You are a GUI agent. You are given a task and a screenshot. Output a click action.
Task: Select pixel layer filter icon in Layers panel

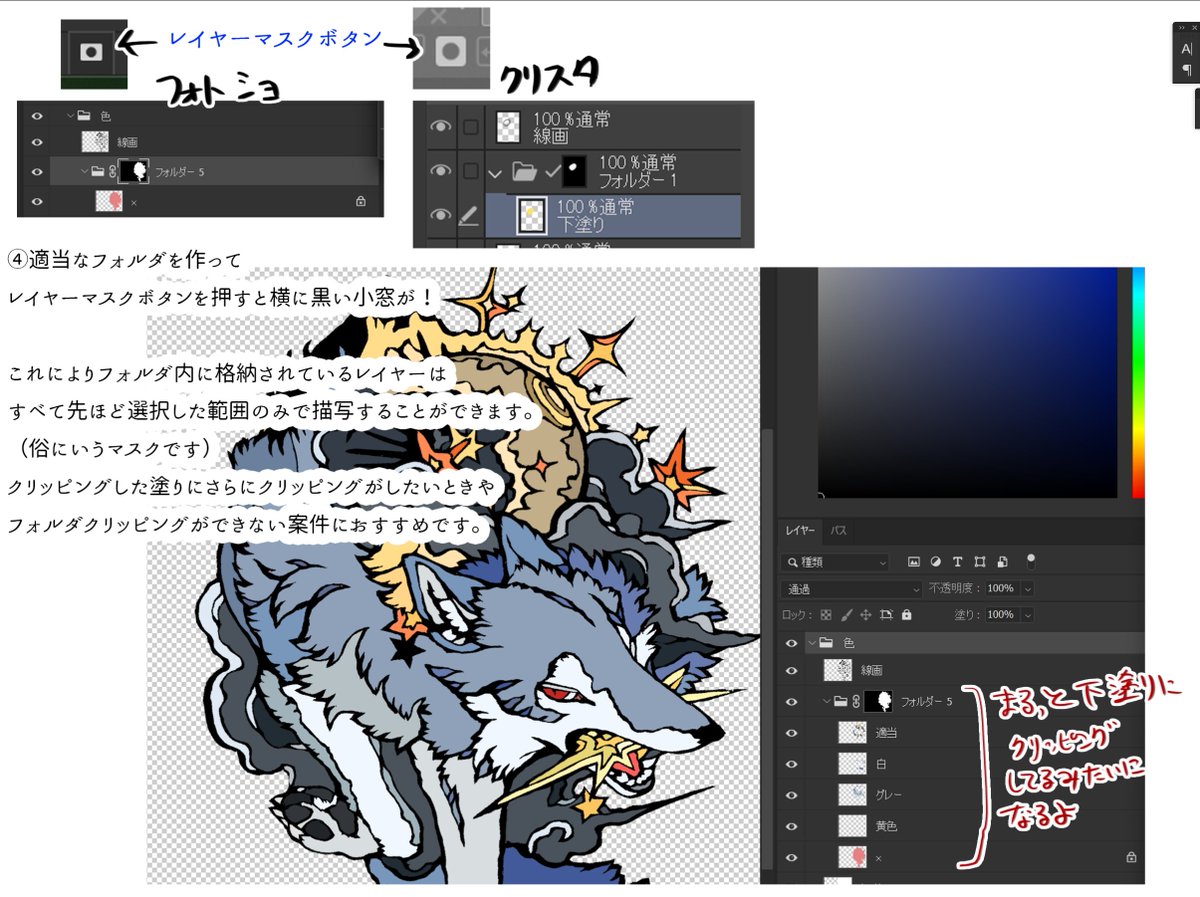click(x=913, y=562)
